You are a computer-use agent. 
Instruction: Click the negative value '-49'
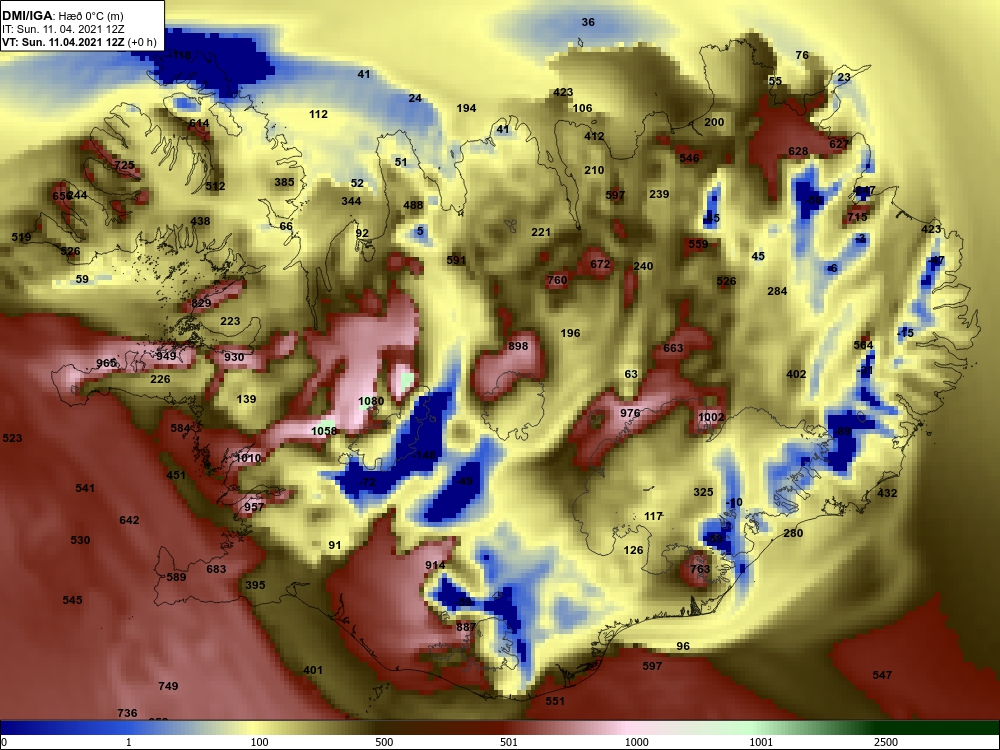(466, 480)
